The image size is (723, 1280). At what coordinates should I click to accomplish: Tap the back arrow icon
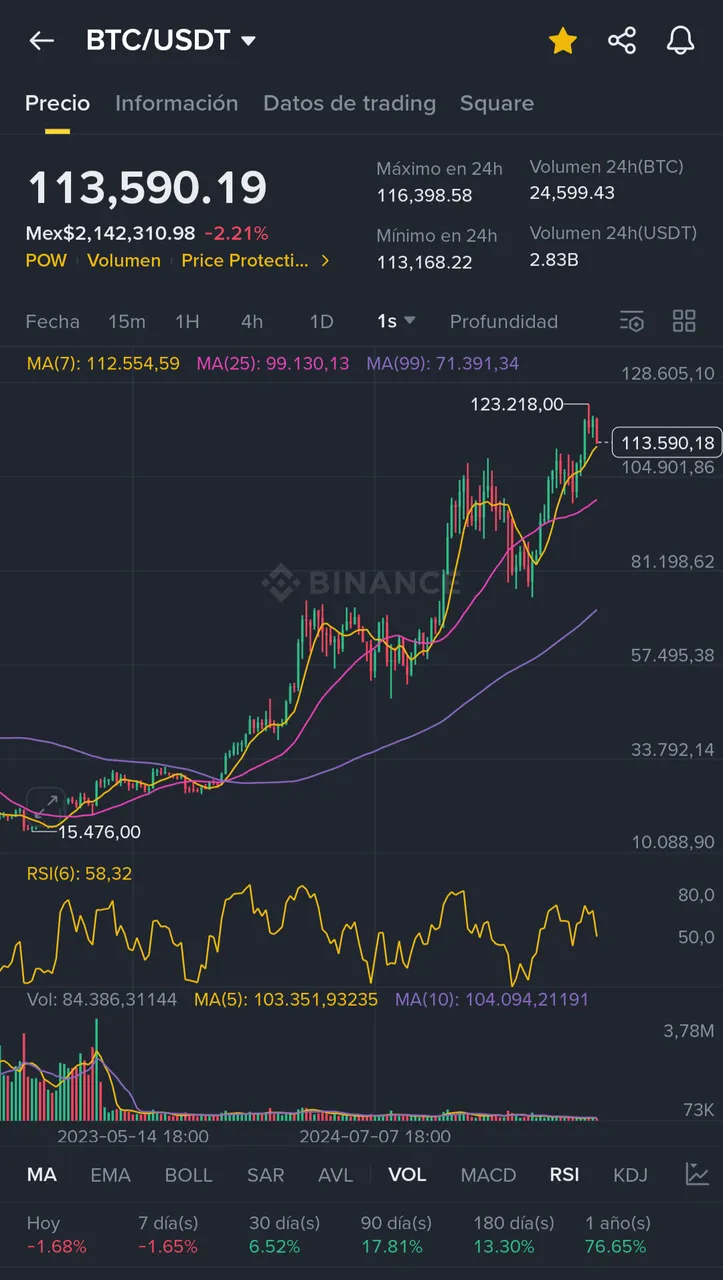point(41,41)
